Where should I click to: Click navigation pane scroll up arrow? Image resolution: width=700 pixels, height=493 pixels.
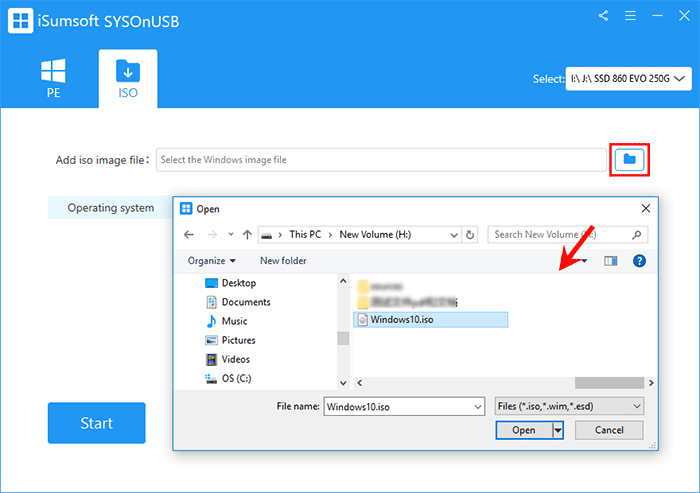(x=343, y=281)
